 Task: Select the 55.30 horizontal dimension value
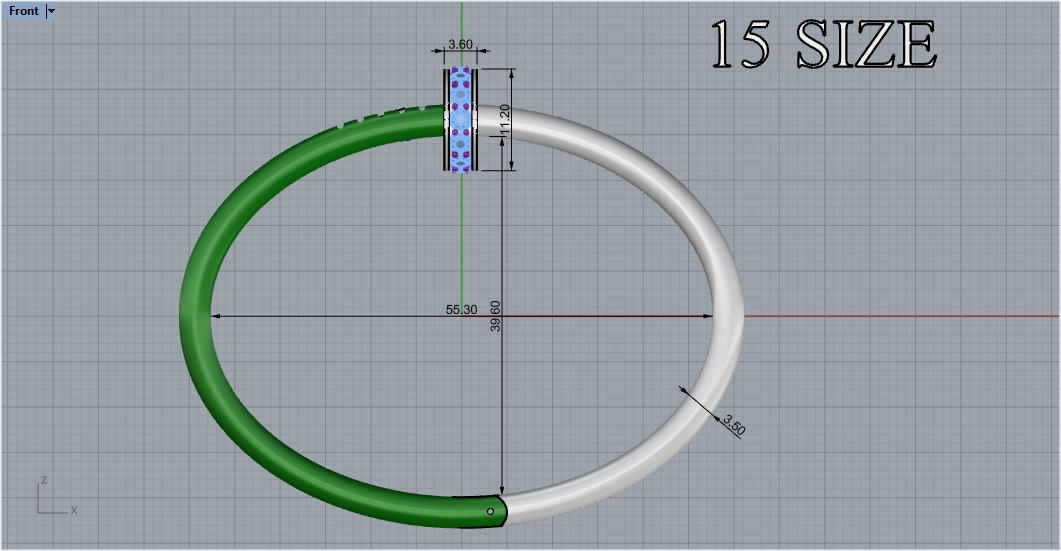[x=461, y=309]
